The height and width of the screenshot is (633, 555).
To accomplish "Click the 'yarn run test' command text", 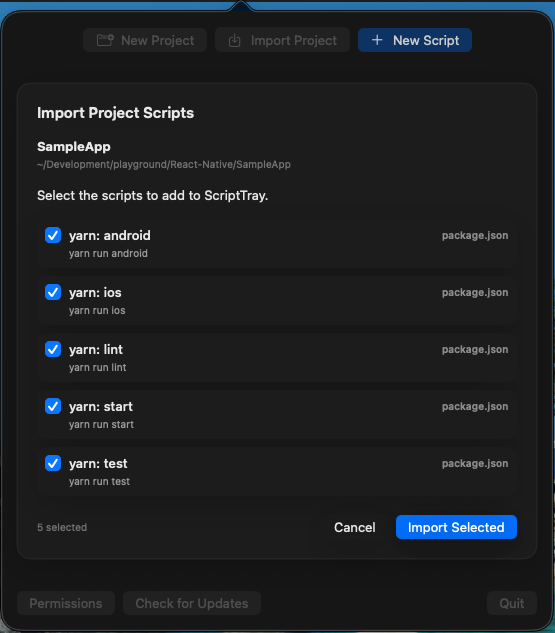I will tap(99, 481).
